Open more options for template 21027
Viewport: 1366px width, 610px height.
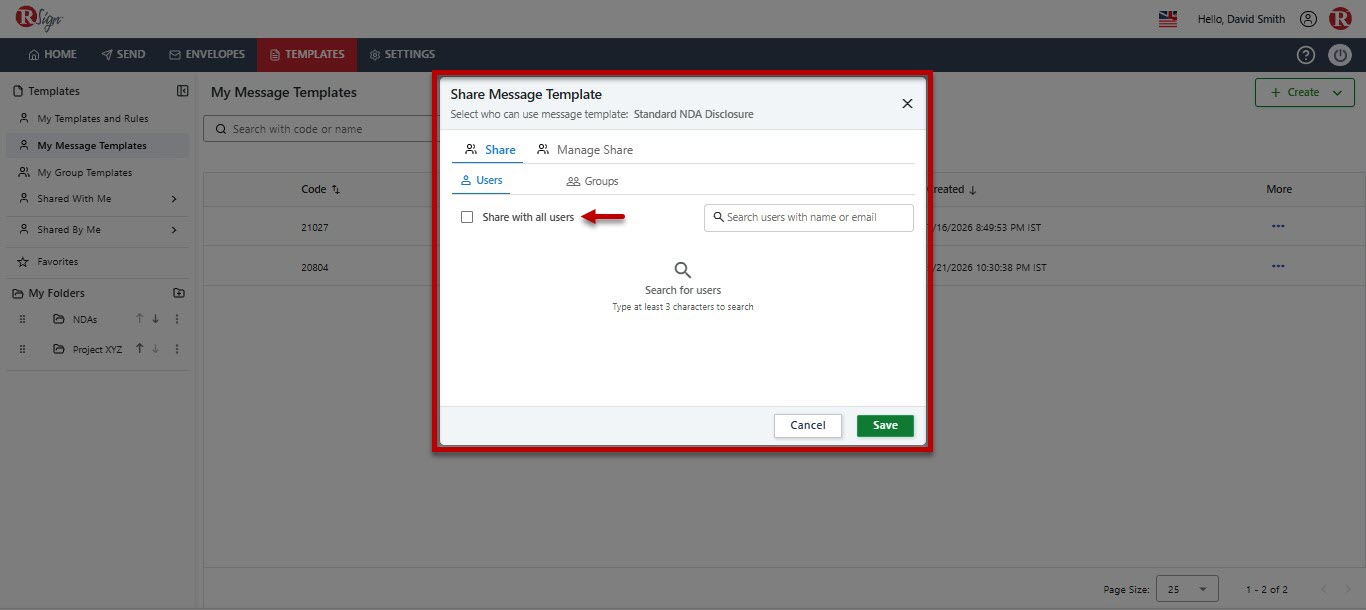pyautogui.click(x=1278, y=226)
